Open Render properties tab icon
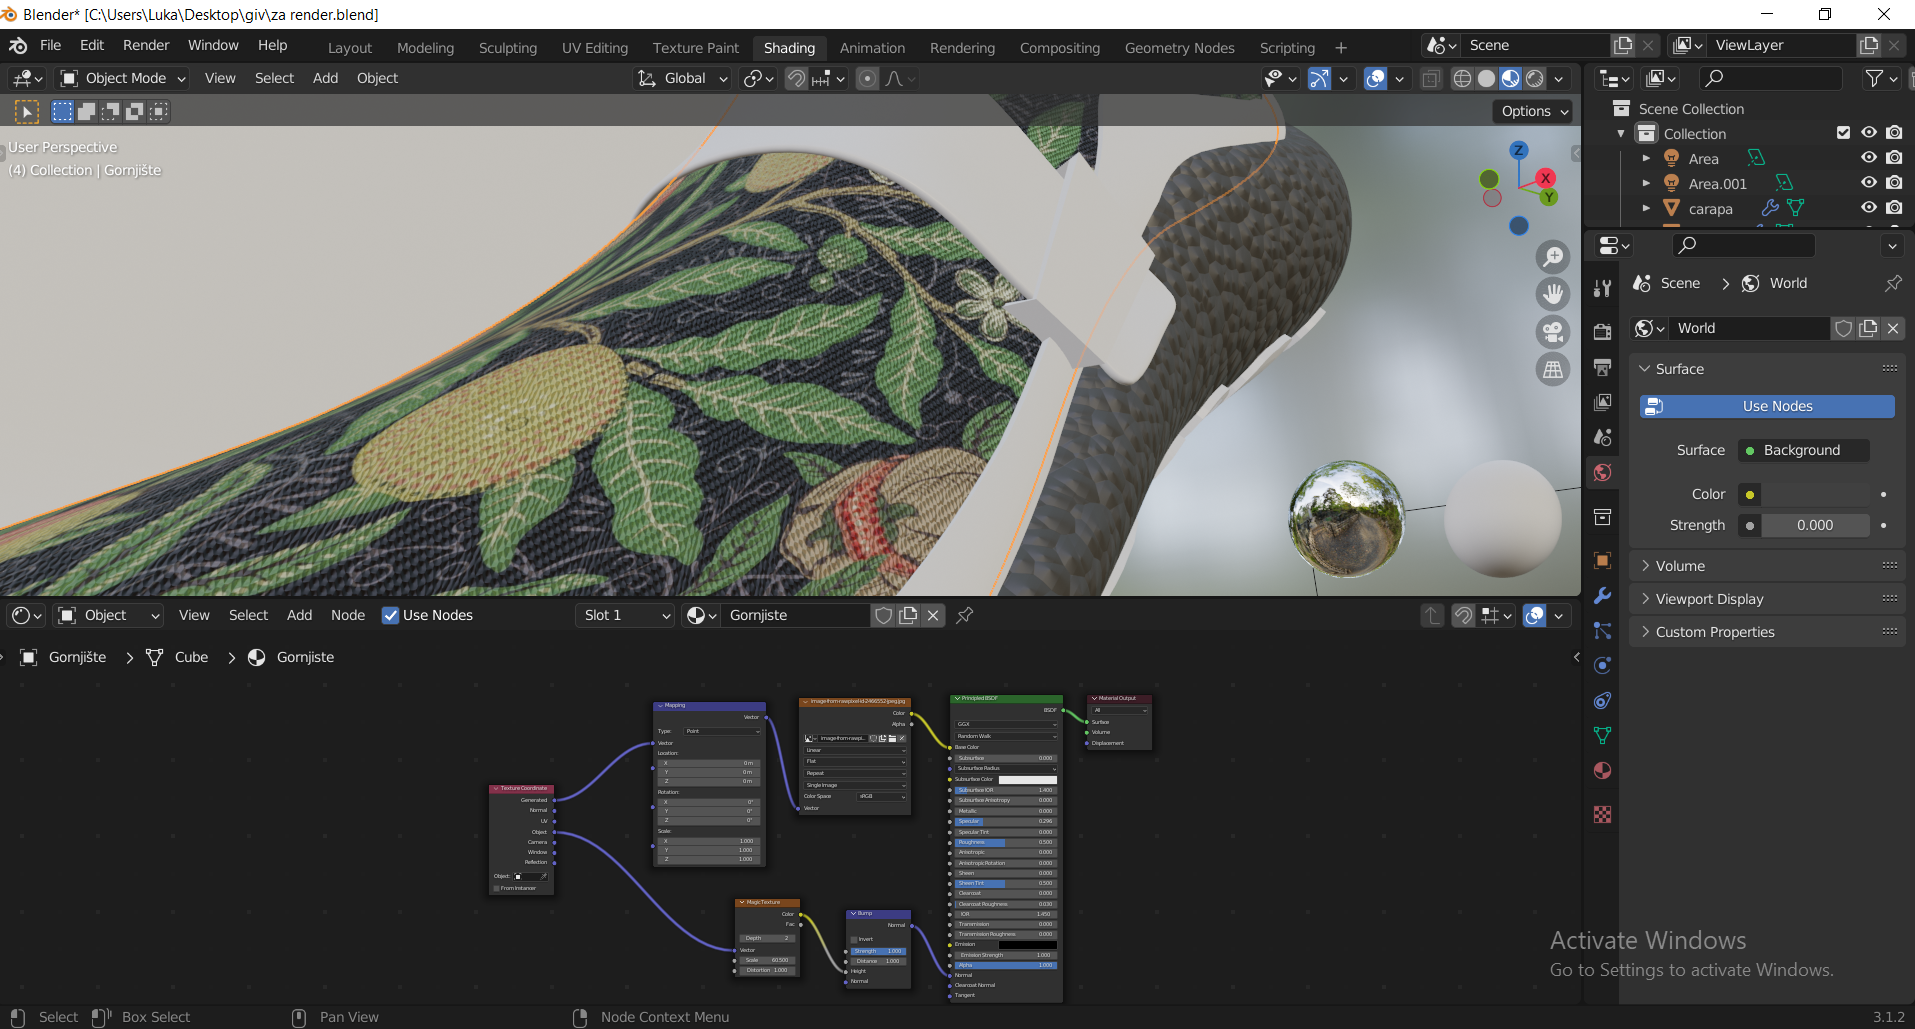Screen dimensions: 1915x1029 [x=1602, y=332]
